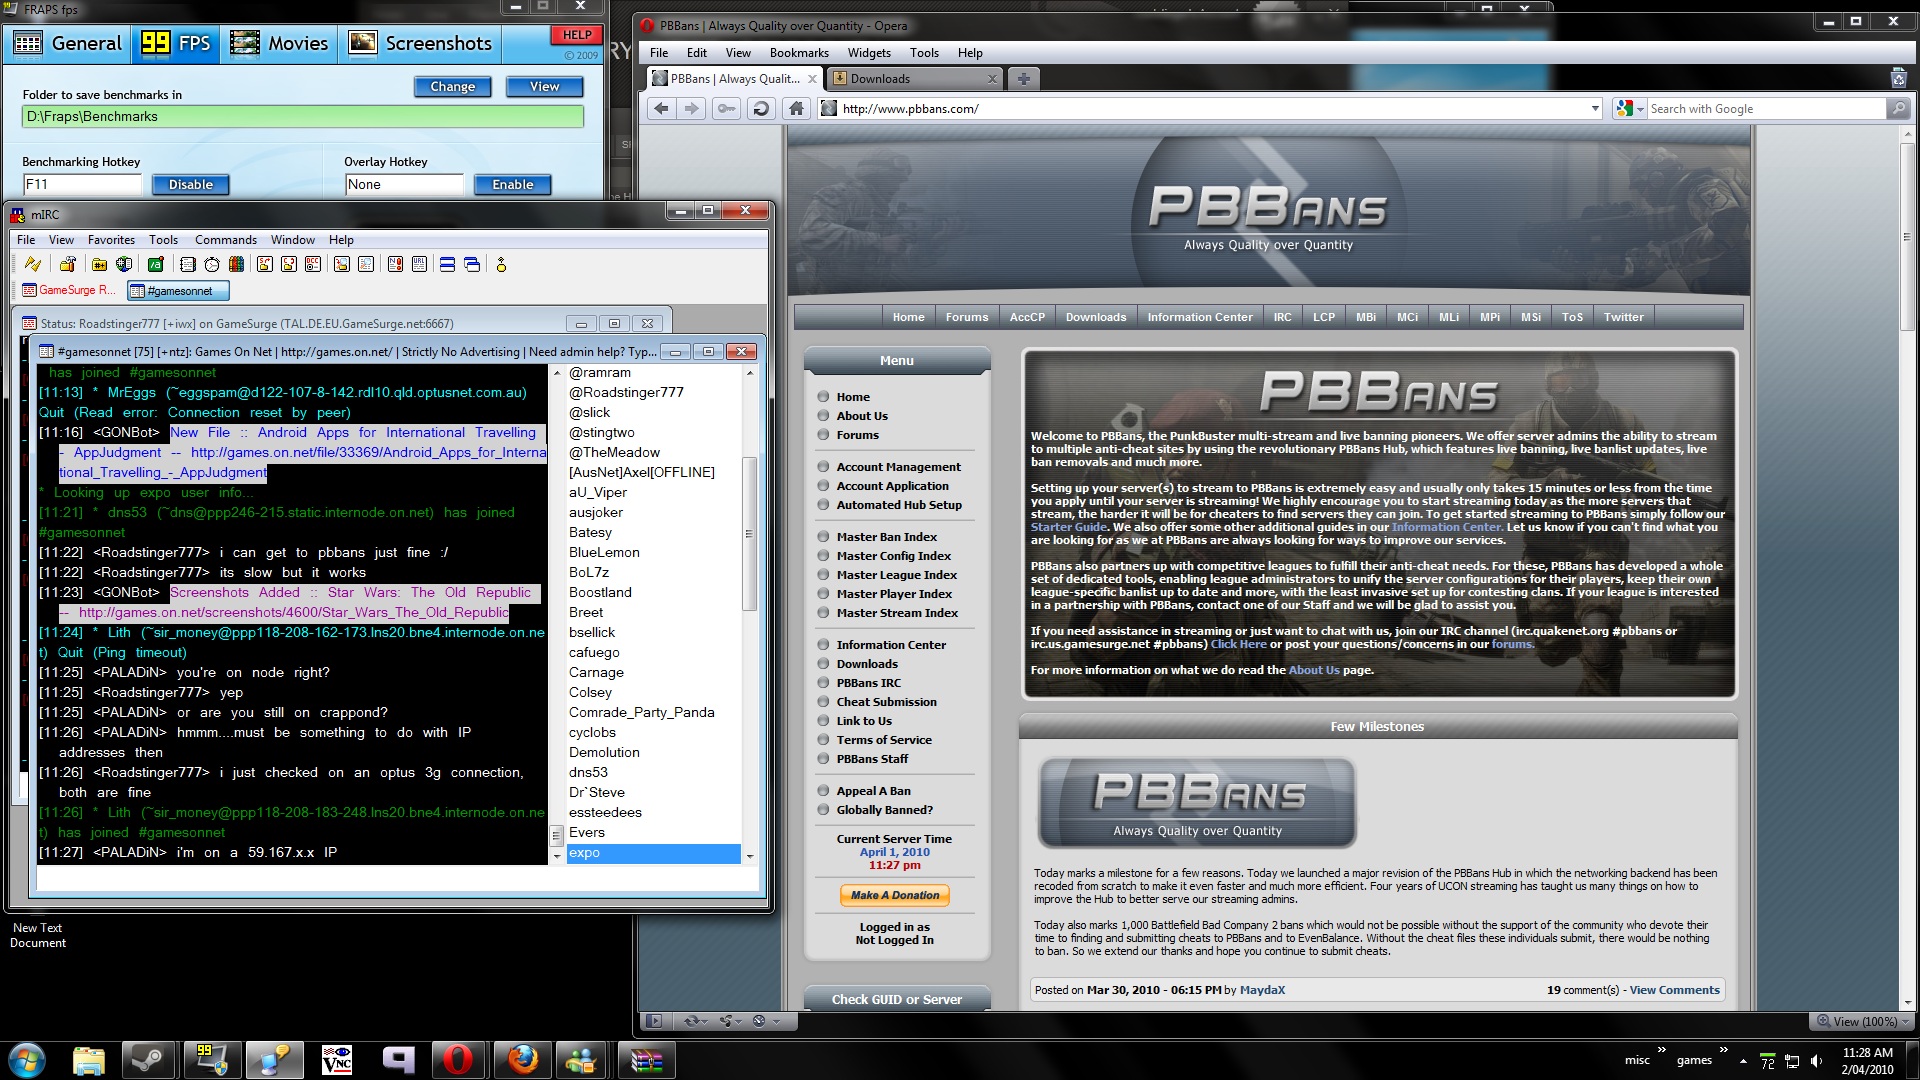Screen dimensions: 1920x1080
Task: Click Disable next to Benchmarking Hotkey
Action: click(x=191, y=185)
